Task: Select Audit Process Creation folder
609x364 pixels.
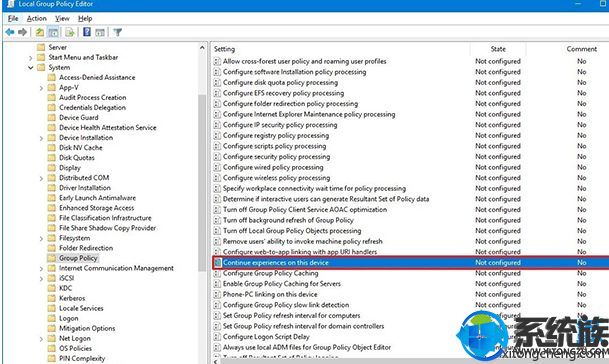Action: click(92, 98)
